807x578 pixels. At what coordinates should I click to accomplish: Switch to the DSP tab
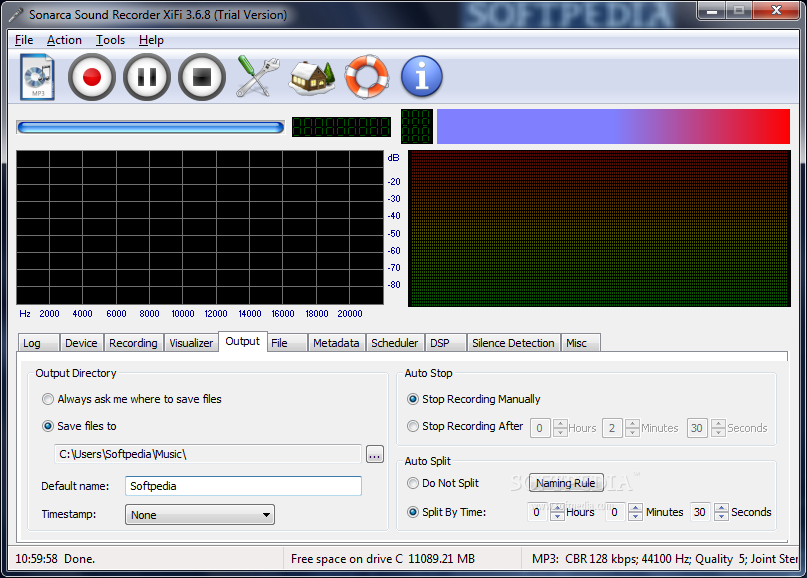point(446,343)
